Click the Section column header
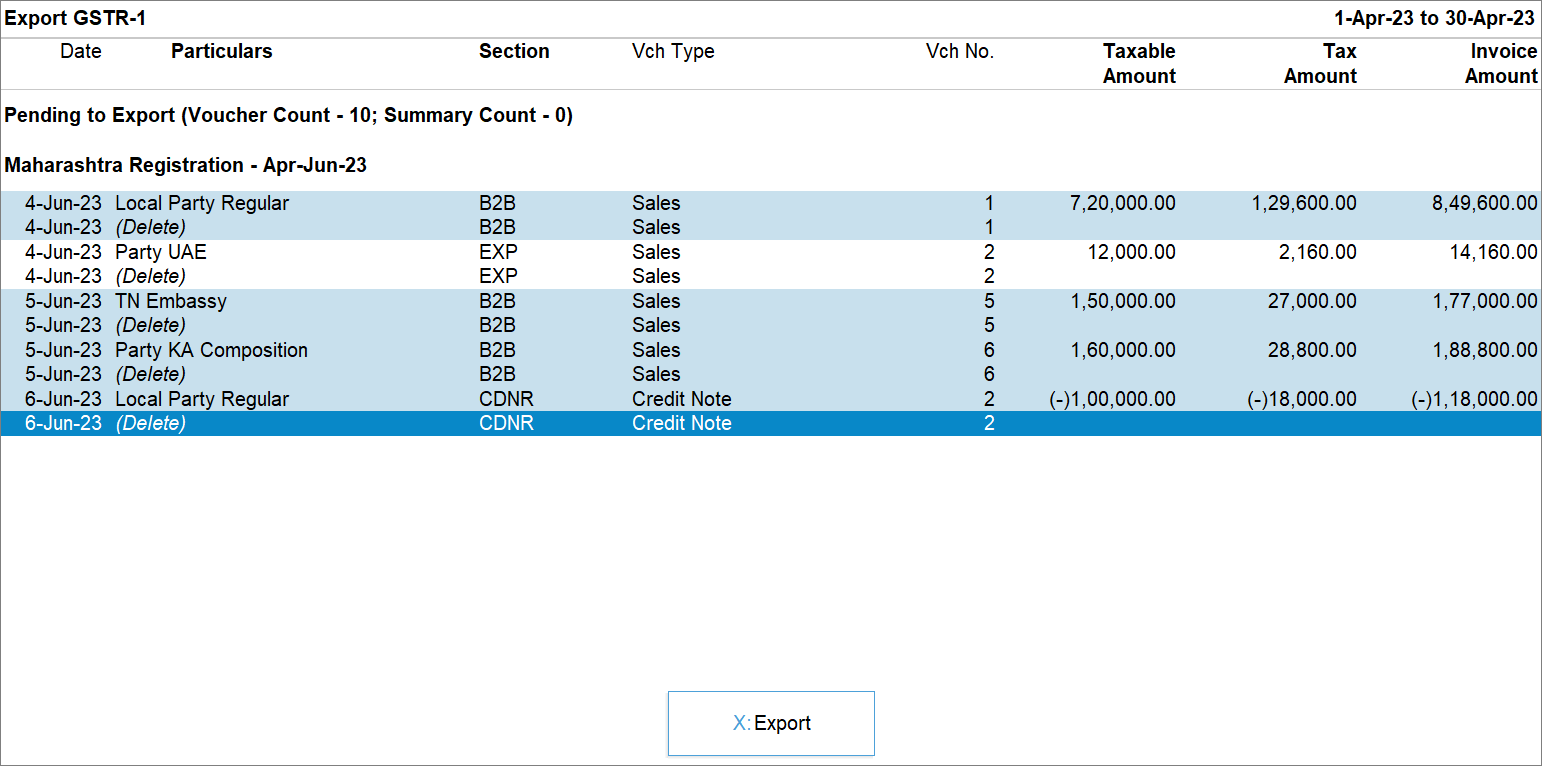Image resolution: width=1542 pixels, height=766 pixels. (514, 51)
